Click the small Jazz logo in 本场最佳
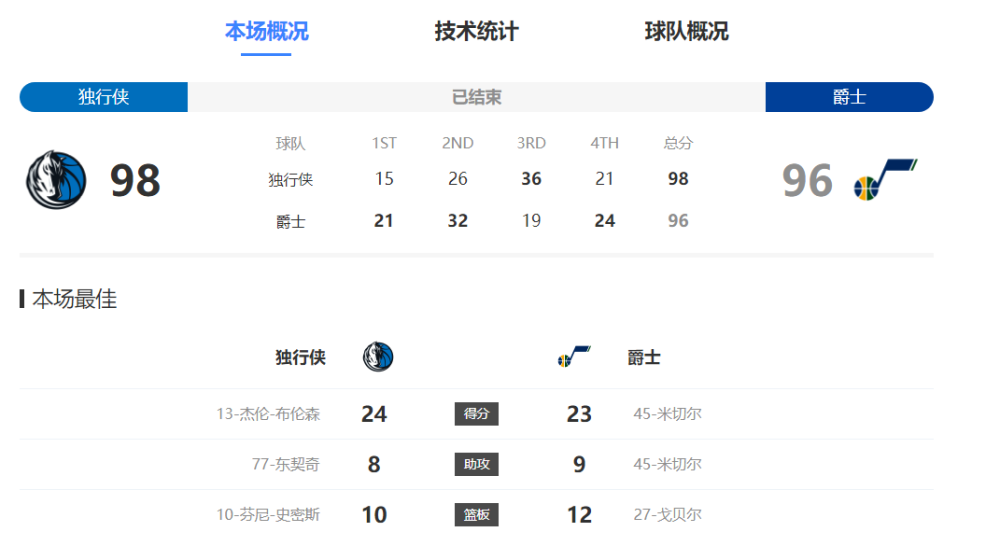Screen dimensions: 1000x546 [574, 356]
